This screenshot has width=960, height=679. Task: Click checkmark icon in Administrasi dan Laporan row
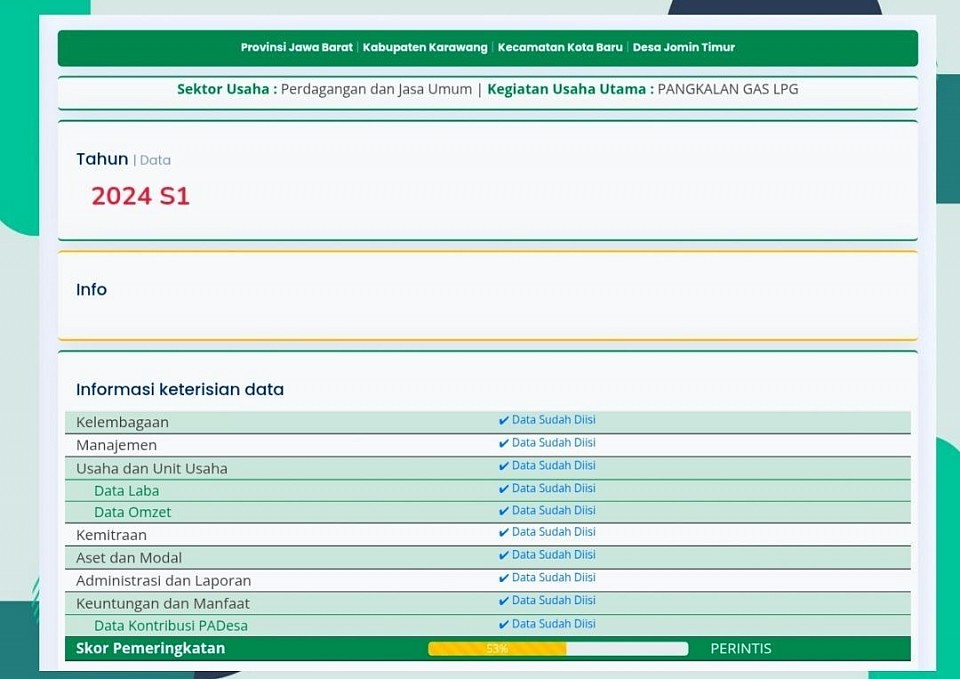pos(504,578)
